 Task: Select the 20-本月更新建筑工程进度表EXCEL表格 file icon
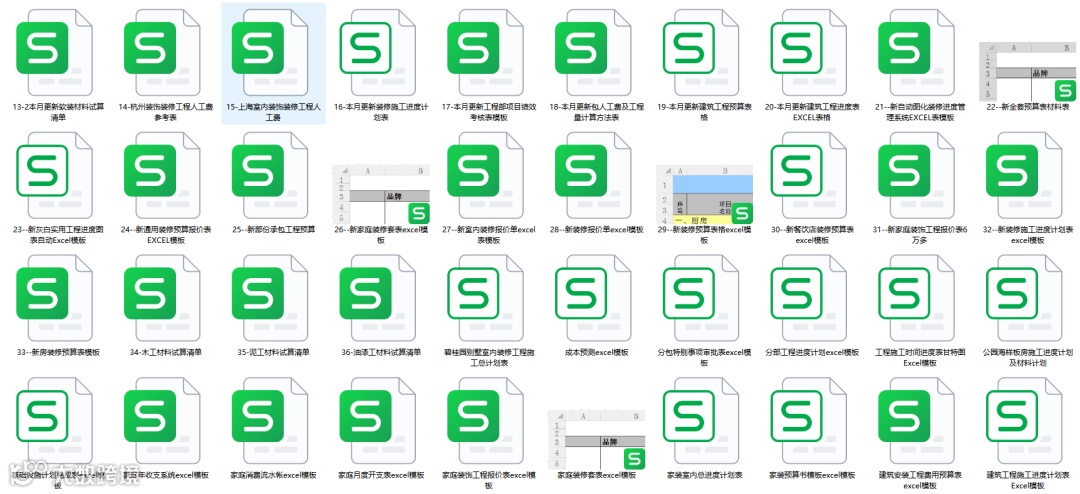point(809,52)
